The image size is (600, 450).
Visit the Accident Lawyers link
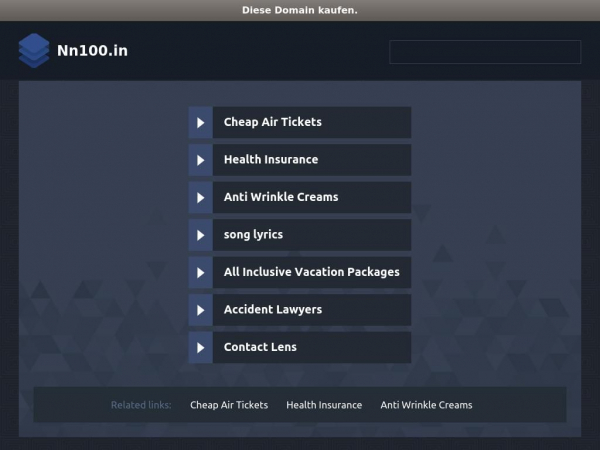coord(273,310)
